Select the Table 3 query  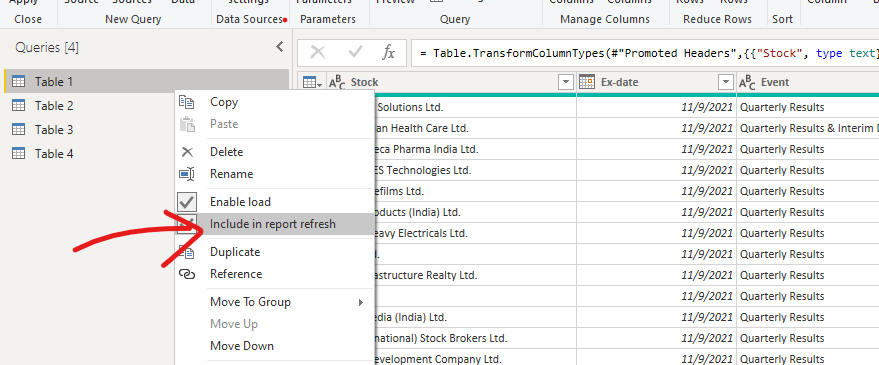coord(54,130)
